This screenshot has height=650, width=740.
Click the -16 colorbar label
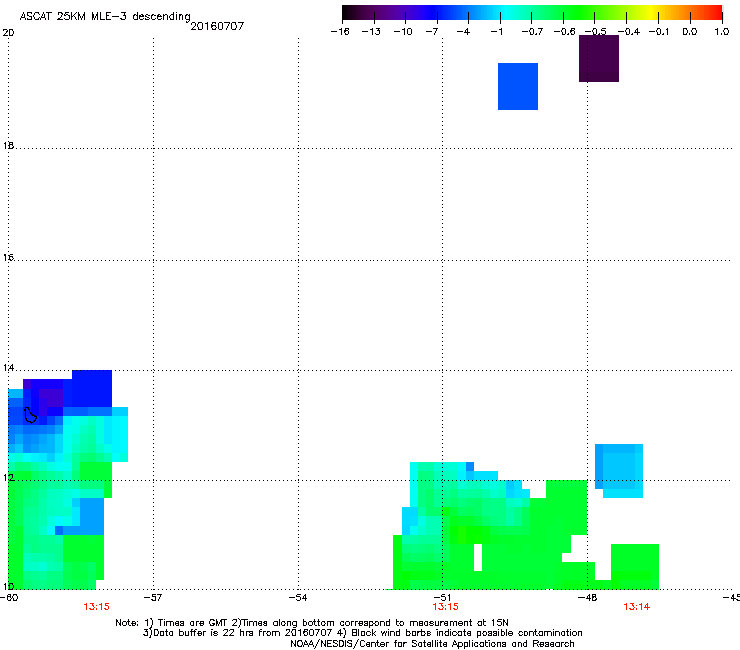(340, 32)
